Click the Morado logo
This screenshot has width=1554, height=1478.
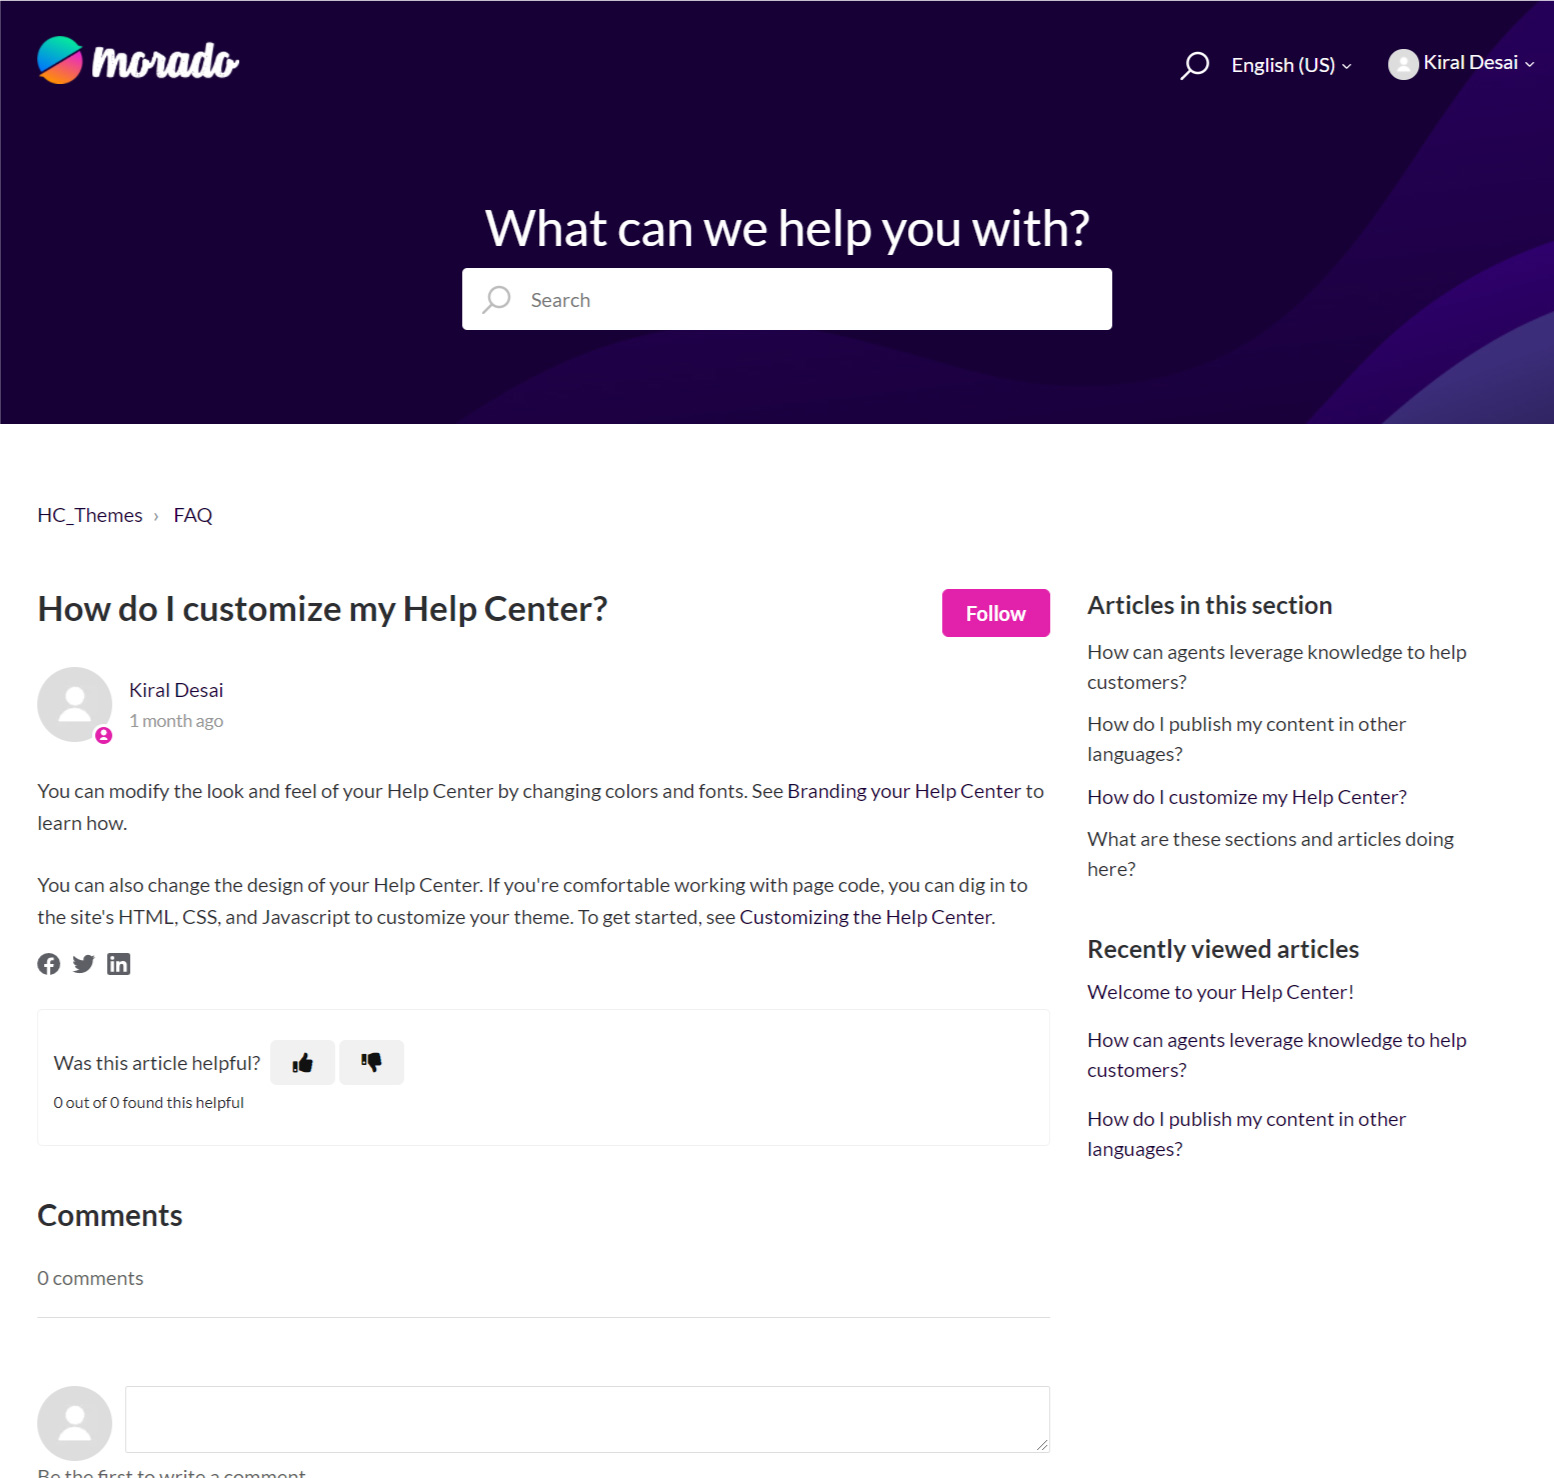(138, 61)
